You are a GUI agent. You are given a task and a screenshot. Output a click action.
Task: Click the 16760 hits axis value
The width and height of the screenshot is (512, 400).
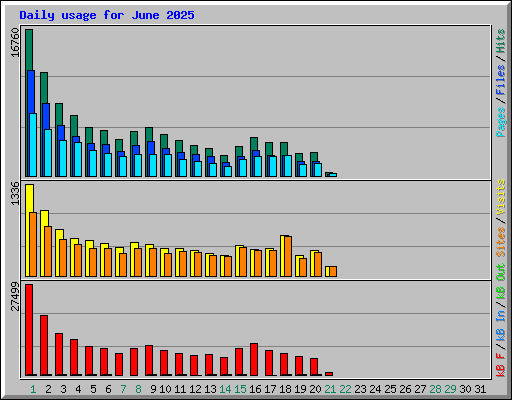[x=15, y=42]
